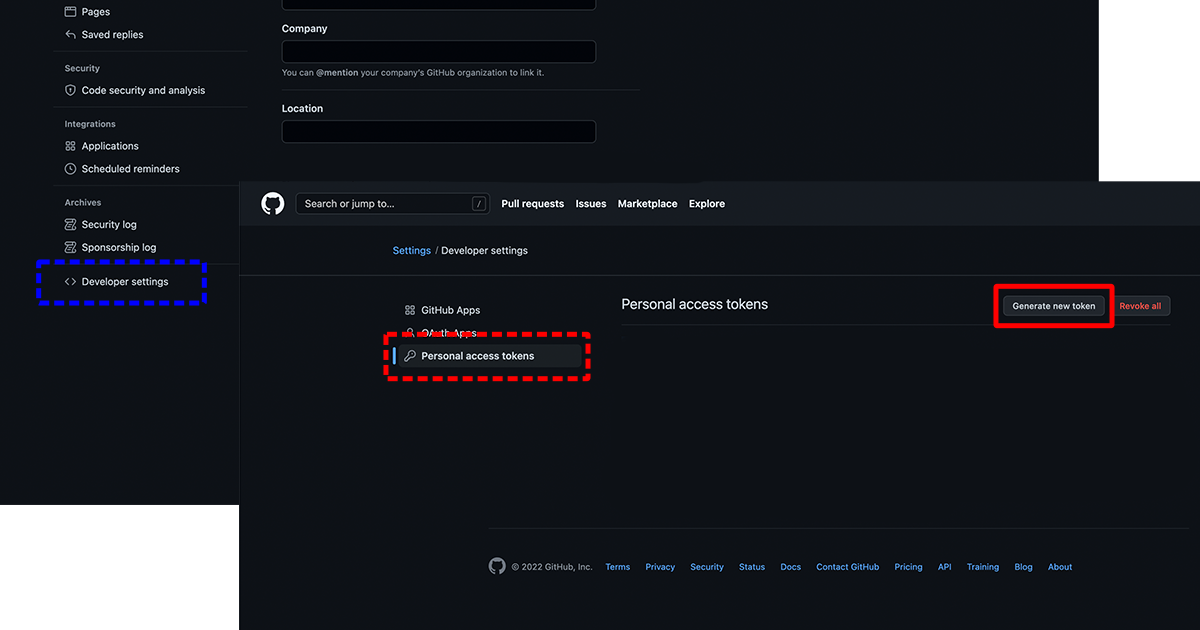1200x630 pixels.
Task: Click the 'Integrations' section header in the sidebar
Action: click(x=90, y=124)
